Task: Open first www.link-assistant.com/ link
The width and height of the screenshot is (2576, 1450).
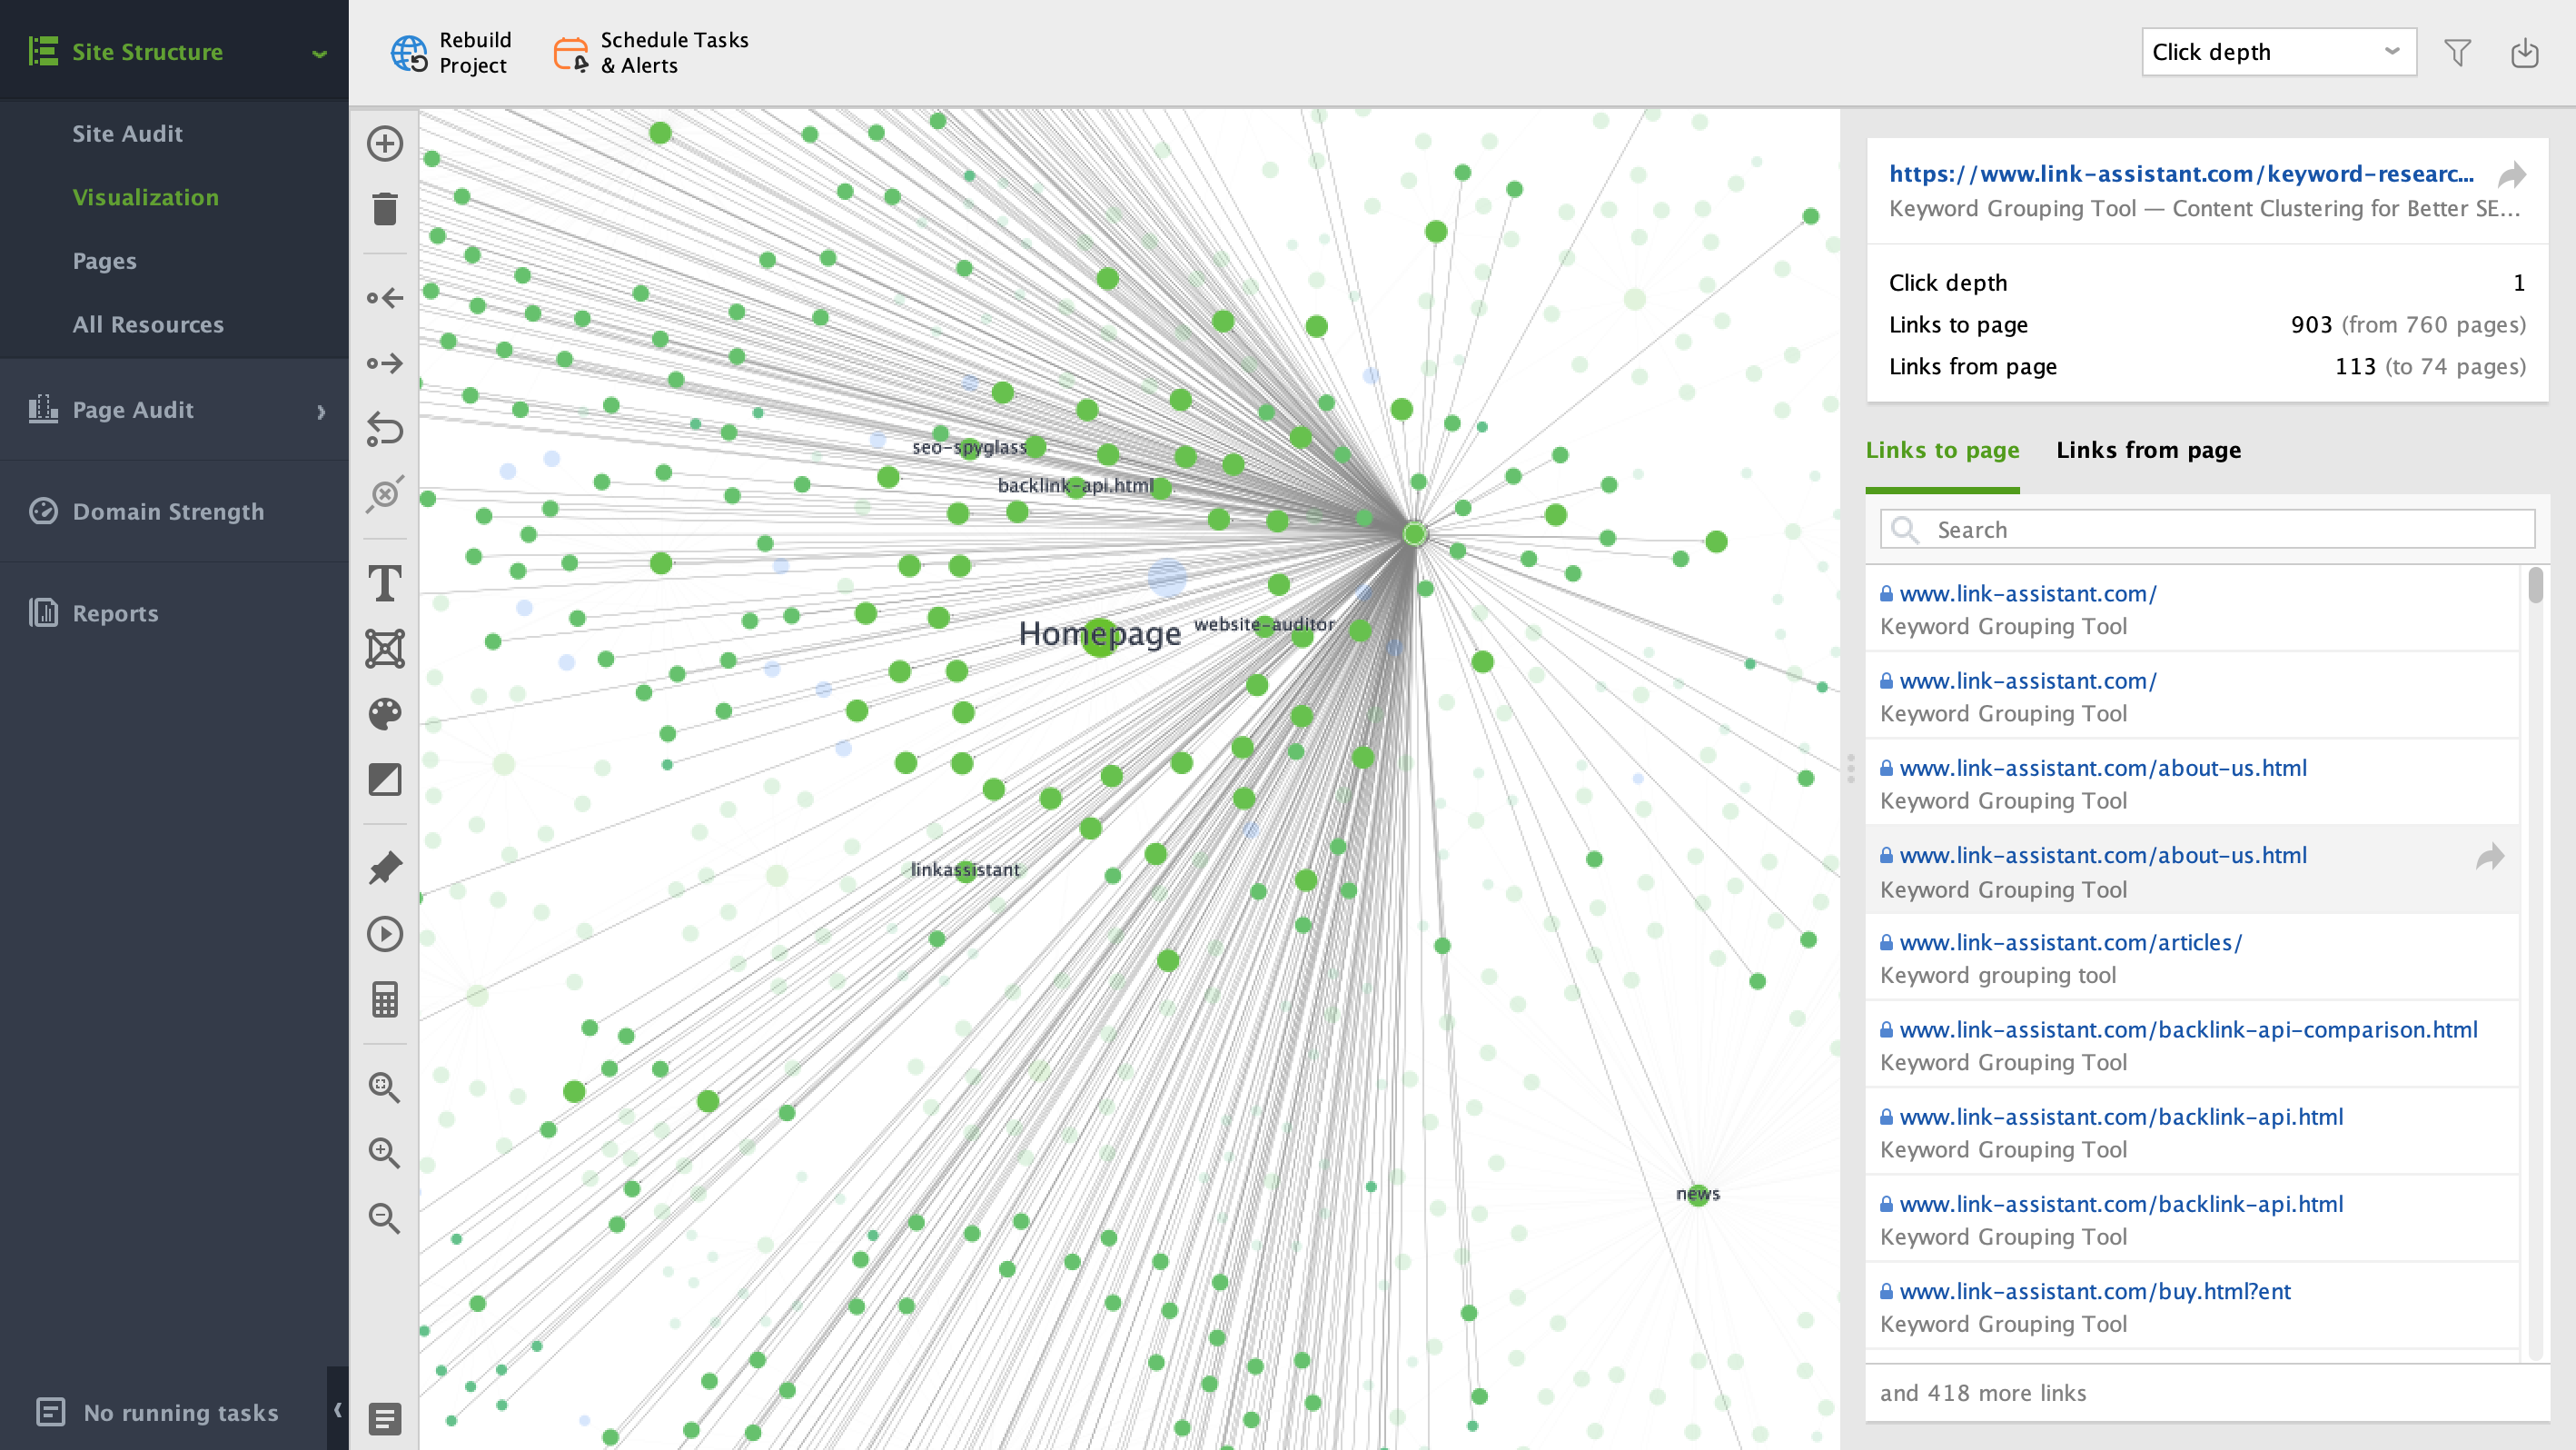Action: (x=2027, y=594)
